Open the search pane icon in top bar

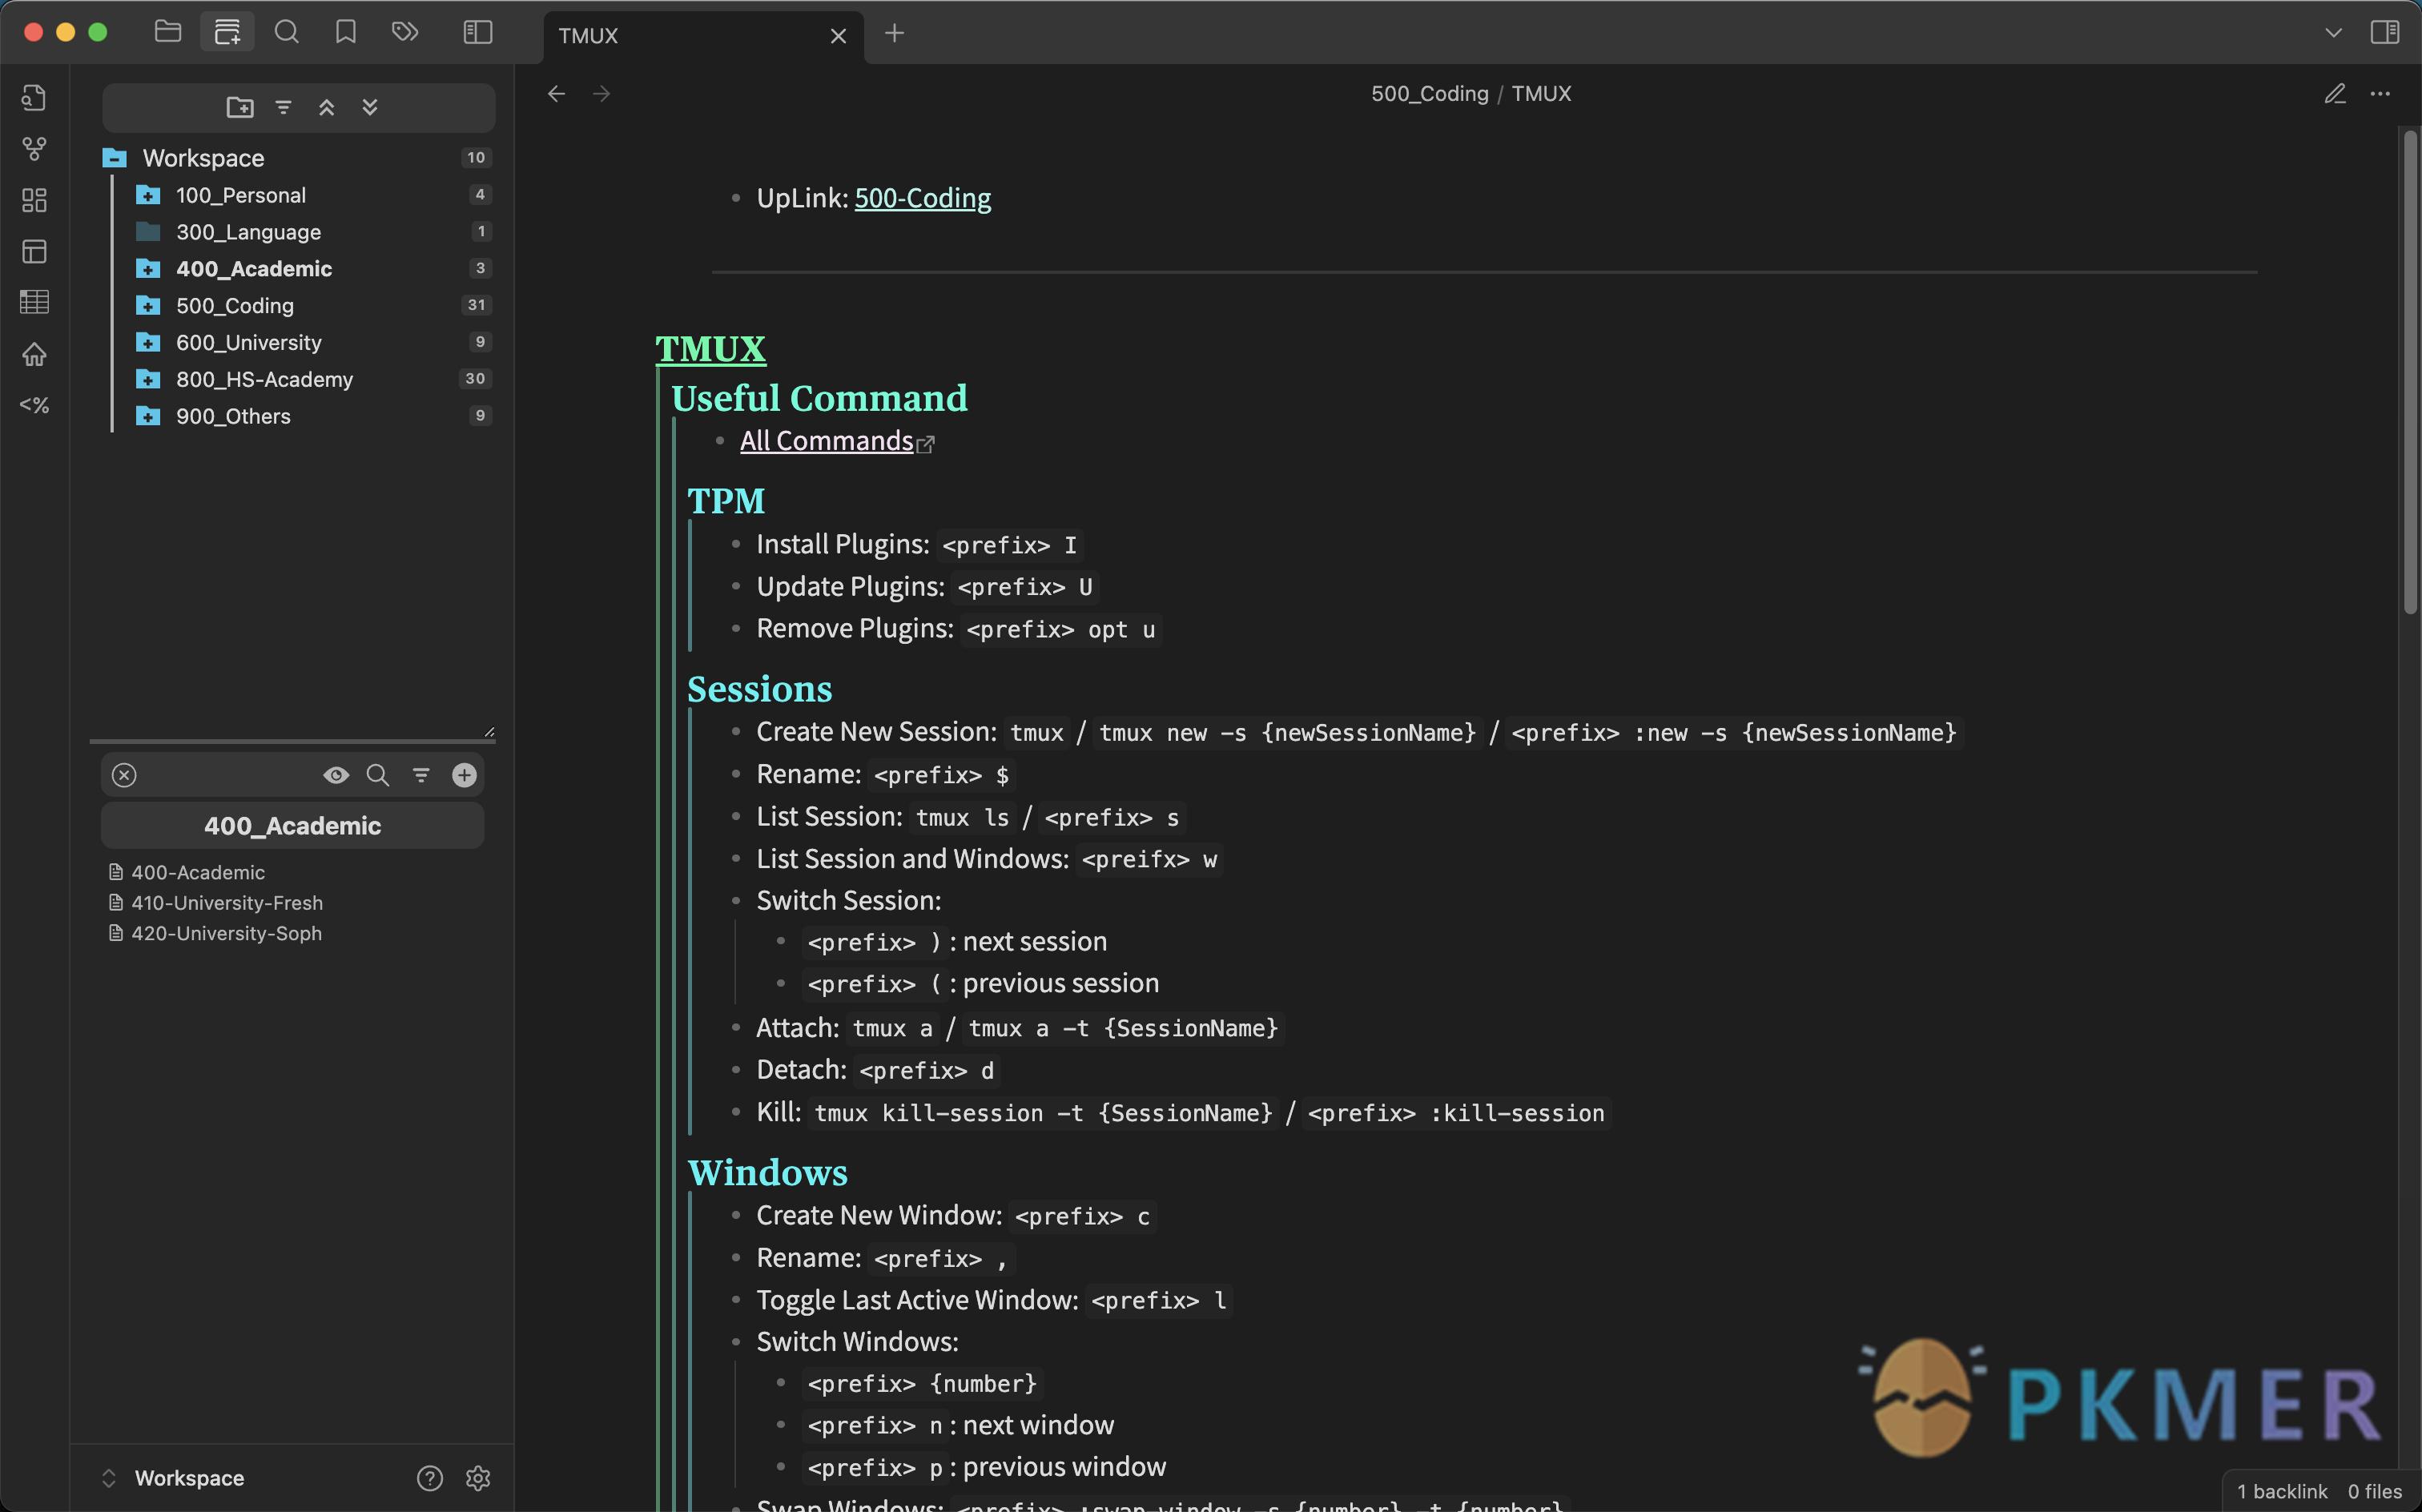click(287, 32)
